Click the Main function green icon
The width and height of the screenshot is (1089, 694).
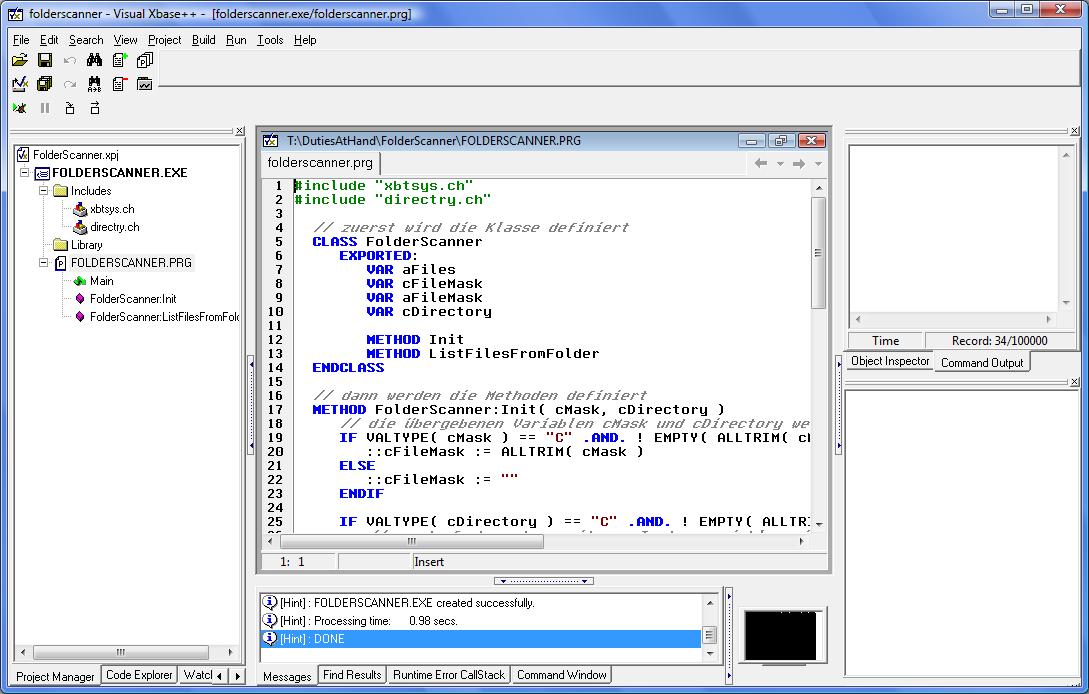point(80,281)
